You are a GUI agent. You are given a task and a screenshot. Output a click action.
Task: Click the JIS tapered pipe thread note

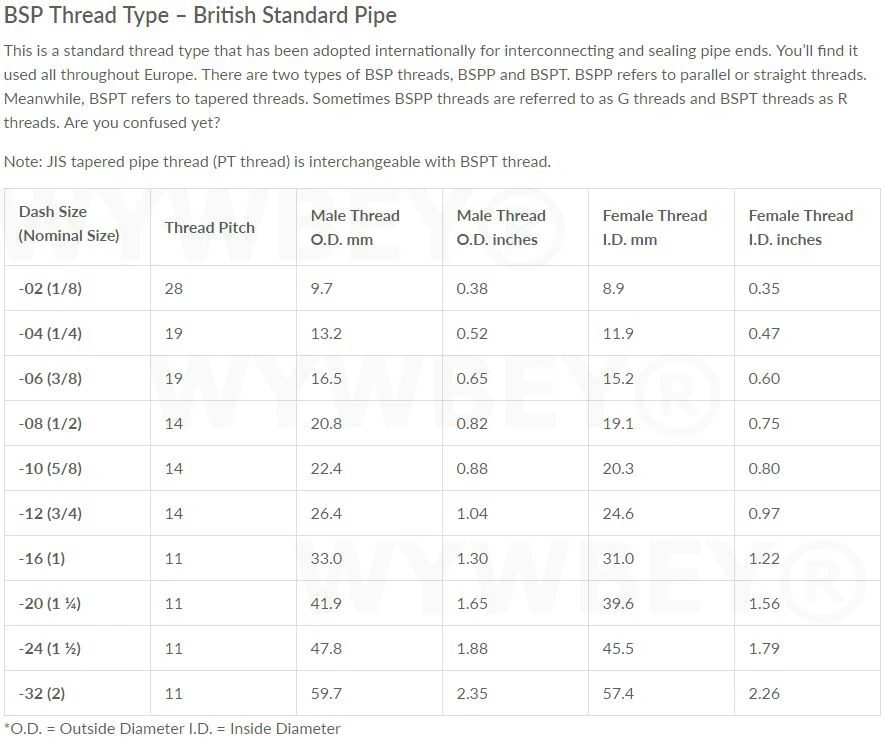[277, 161]
